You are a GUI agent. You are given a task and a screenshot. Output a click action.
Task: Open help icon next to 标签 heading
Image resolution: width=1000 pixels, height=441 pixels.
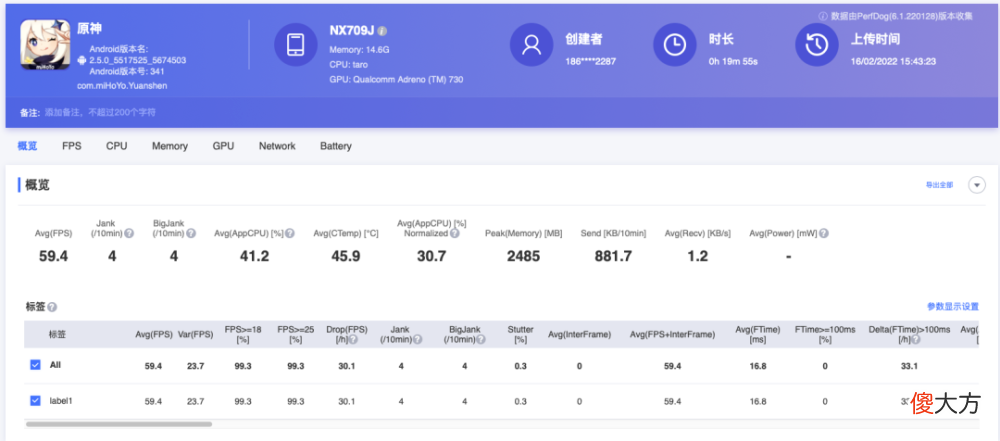[52, 307]
